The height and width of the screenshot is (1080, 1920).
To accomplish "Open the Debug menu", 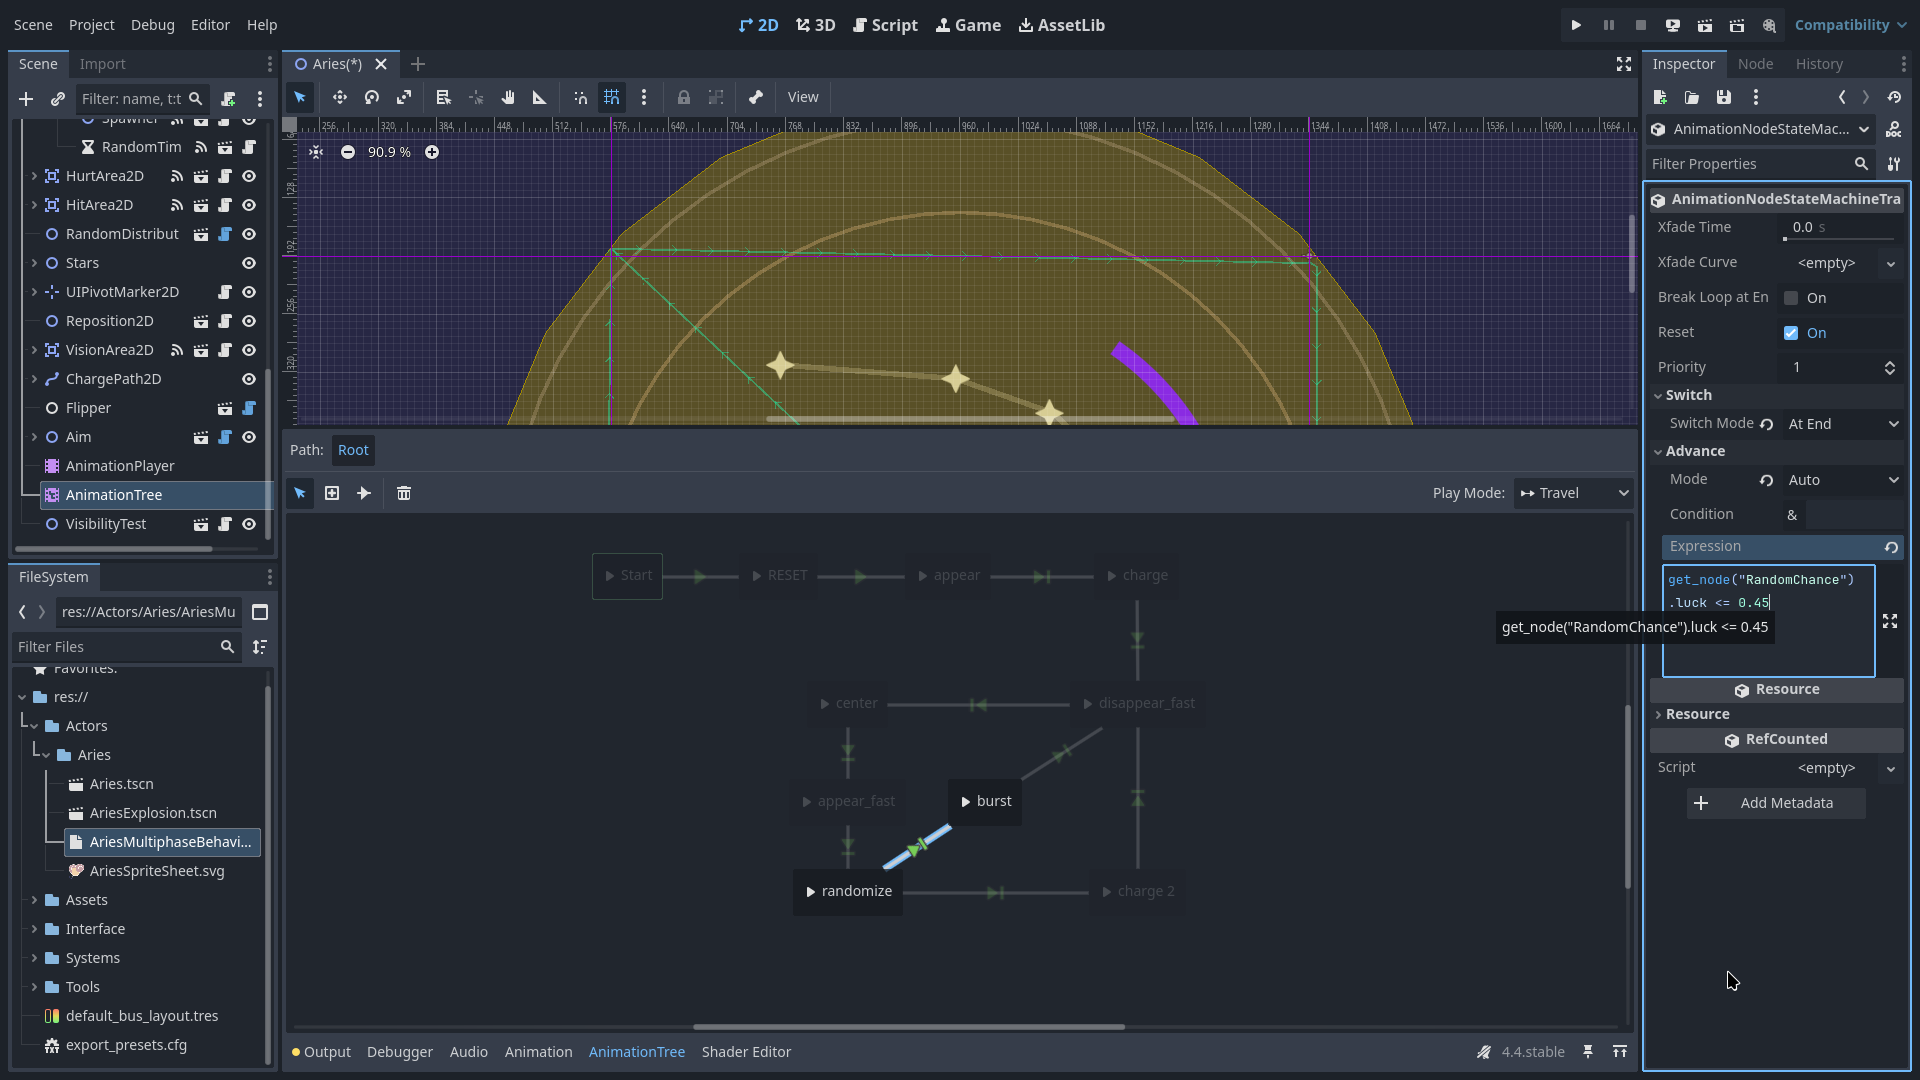I will click(x=152, y=25).
